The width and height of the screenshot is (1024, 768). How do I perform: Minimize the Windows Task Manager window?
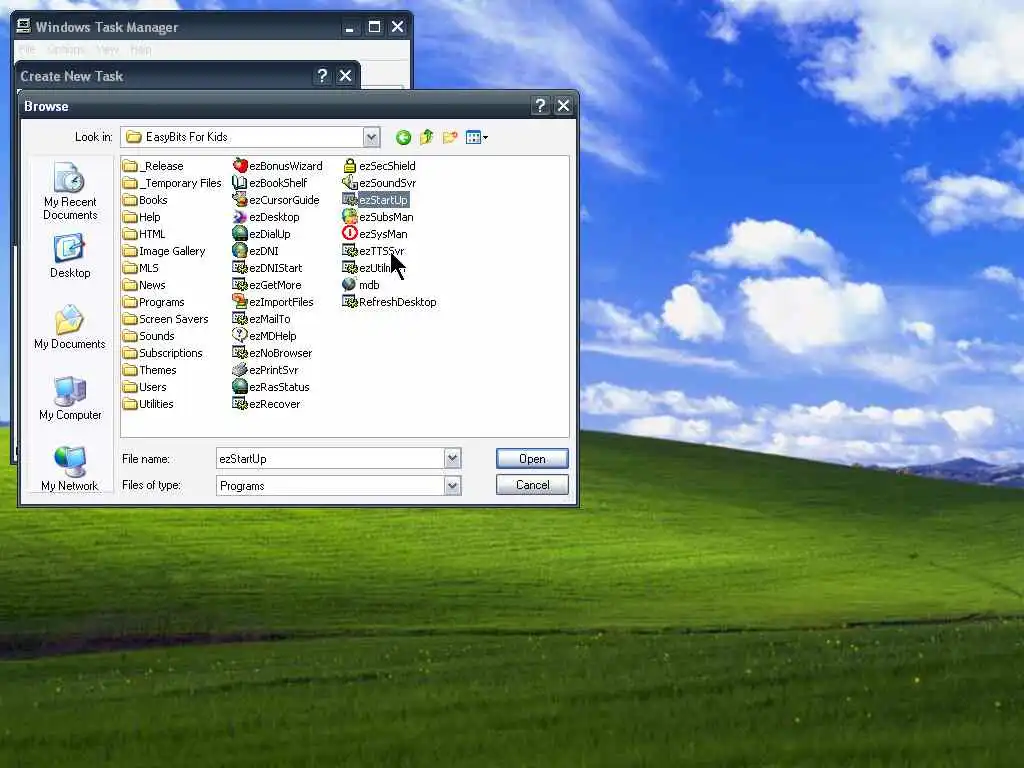[x=350, y=27]
